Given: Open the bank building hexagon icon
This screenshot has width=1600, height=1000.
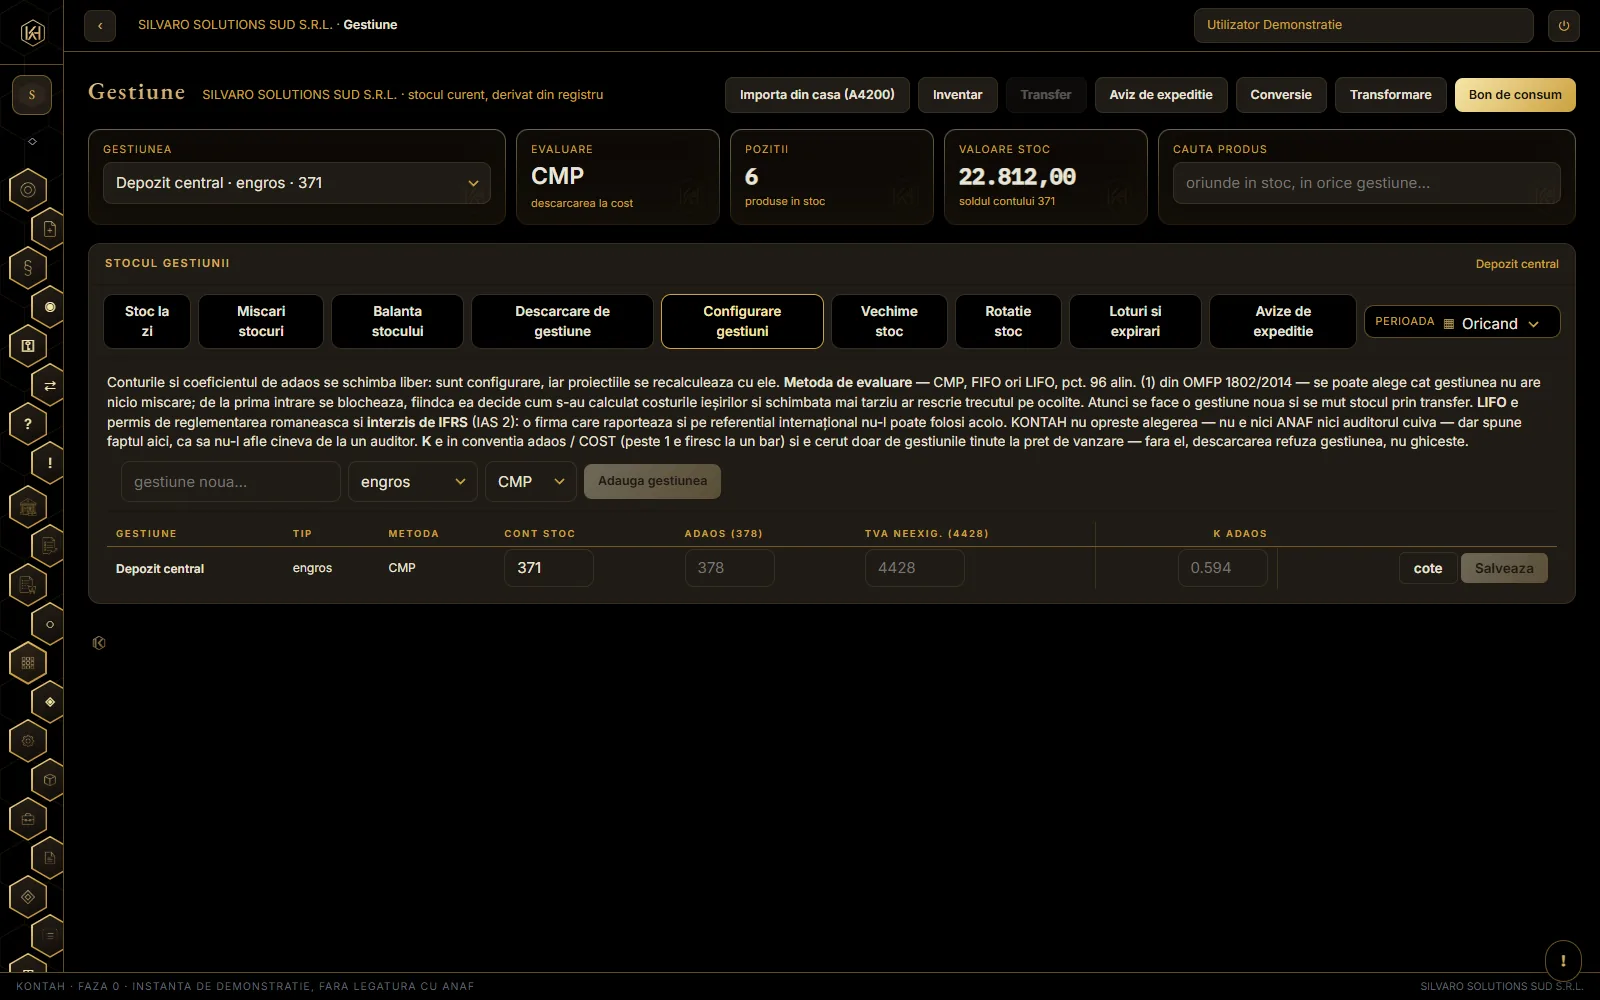Looking at the screenshot, I should (28, 507).
